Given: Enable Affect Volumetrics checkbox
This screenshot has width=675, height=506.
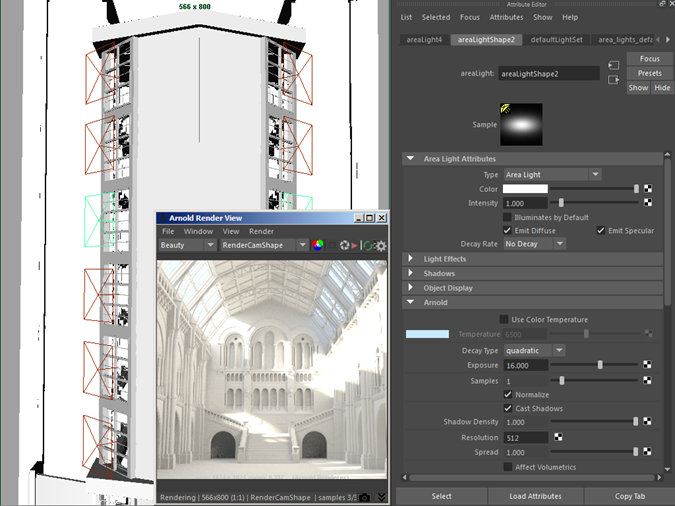Looking at the screenshot, I should point(508,467).
